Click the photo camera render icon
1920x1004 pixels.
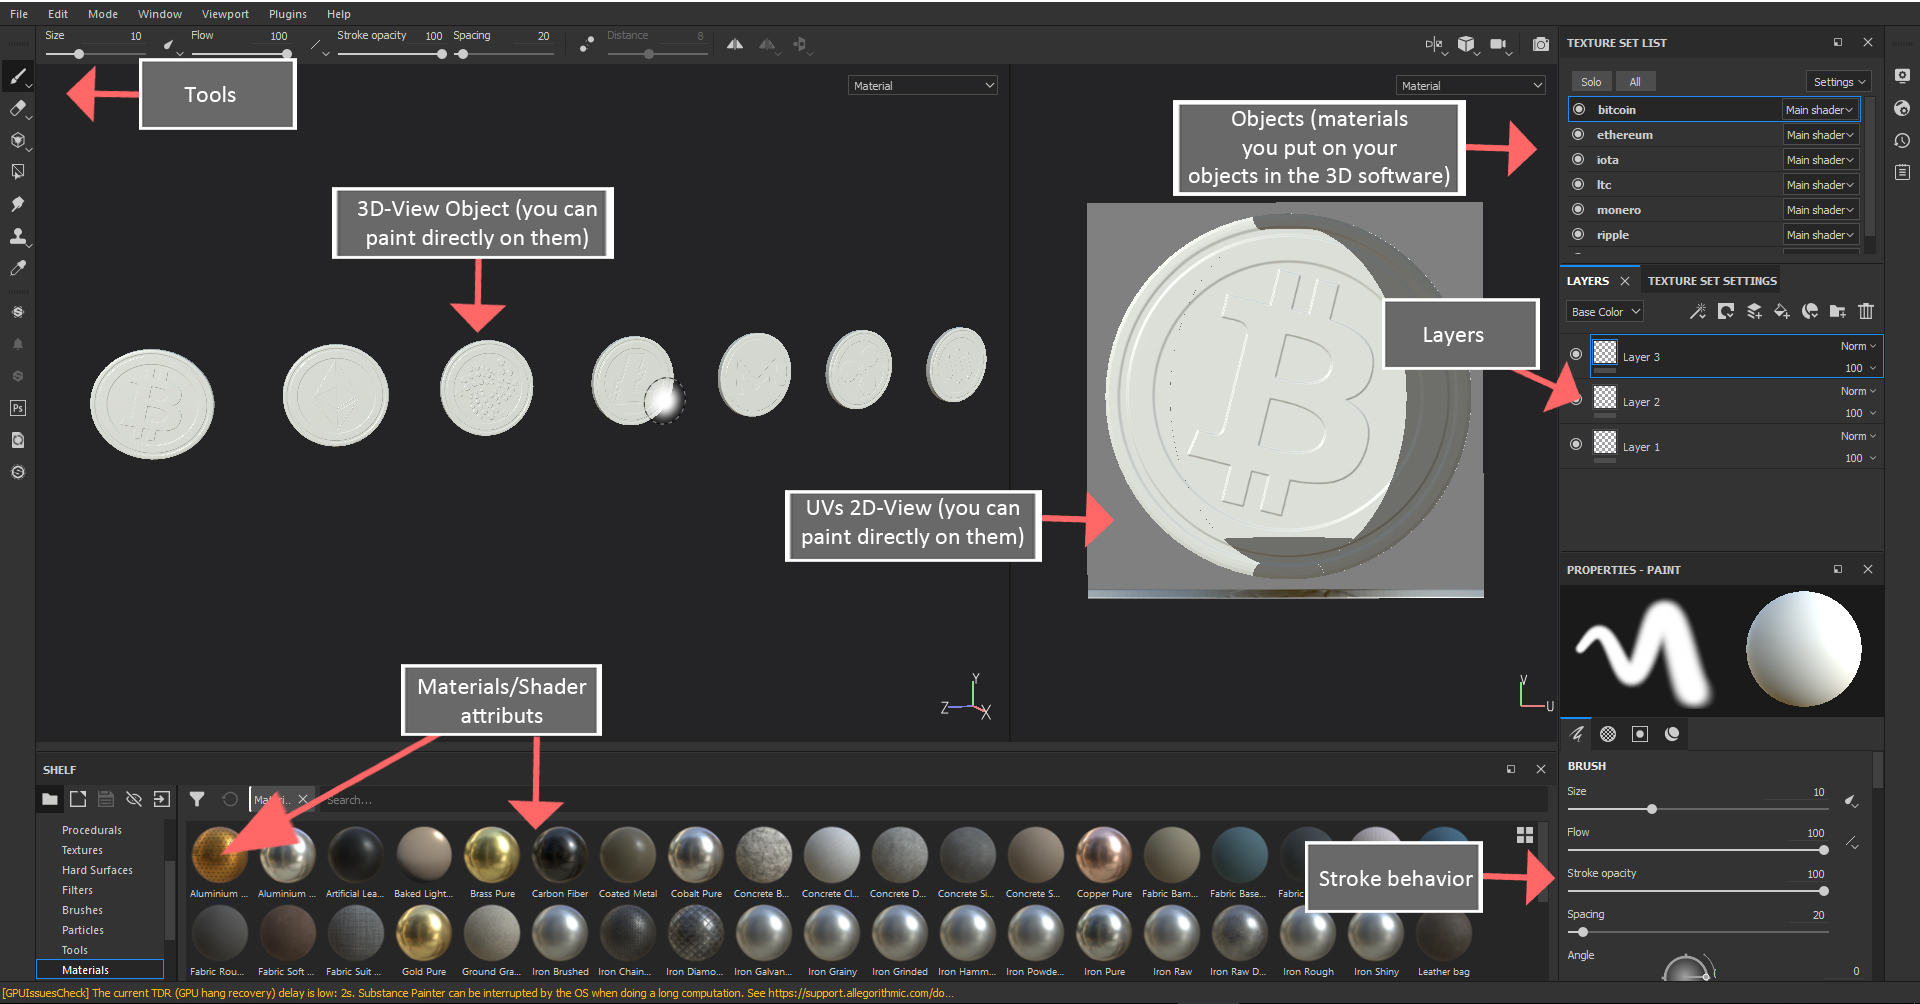1541,44
